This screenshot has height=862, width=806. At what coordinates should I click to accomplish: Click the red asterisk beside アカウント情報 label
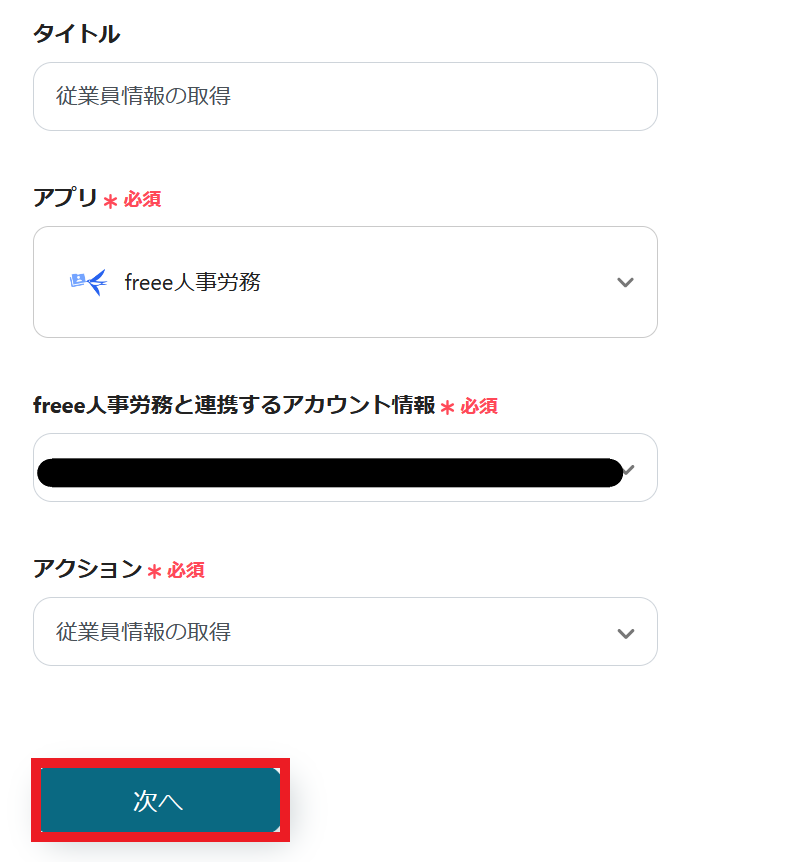pos(447,407)
